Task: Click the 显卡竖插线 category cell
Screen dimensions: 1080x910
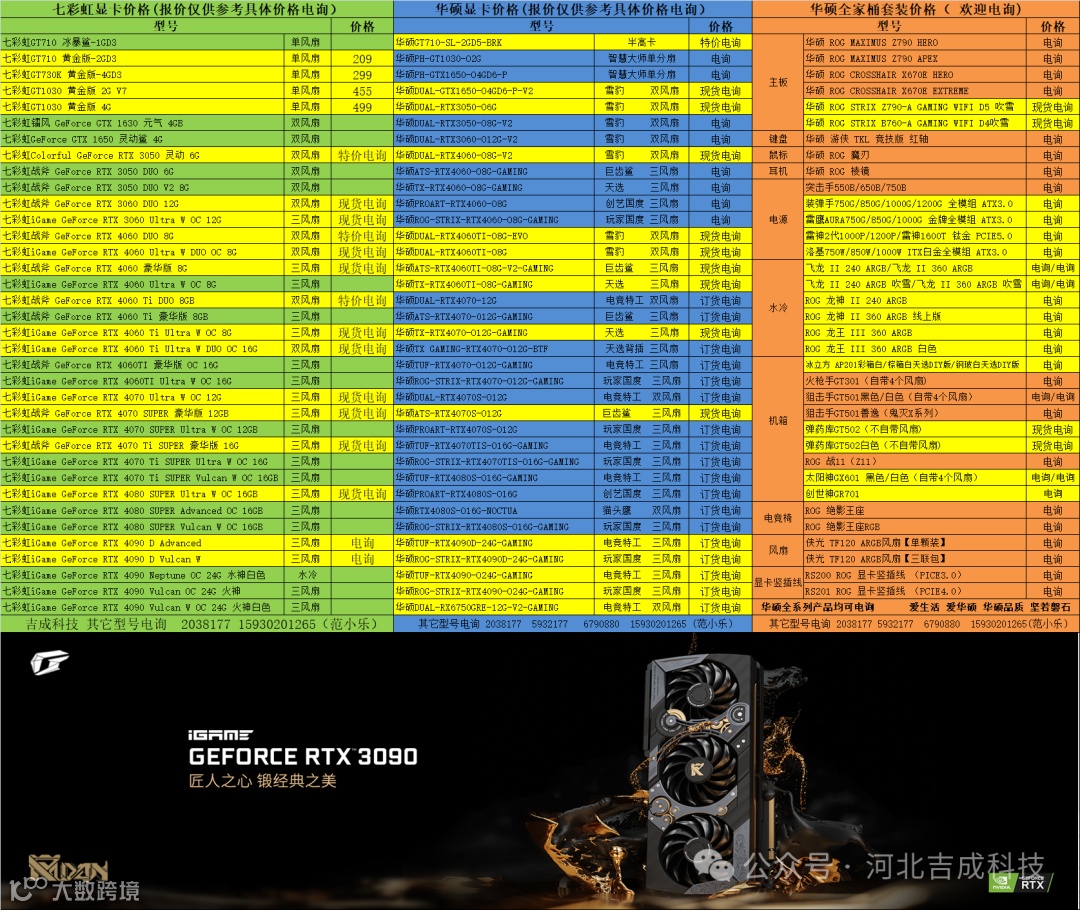Action: (778, 583)
